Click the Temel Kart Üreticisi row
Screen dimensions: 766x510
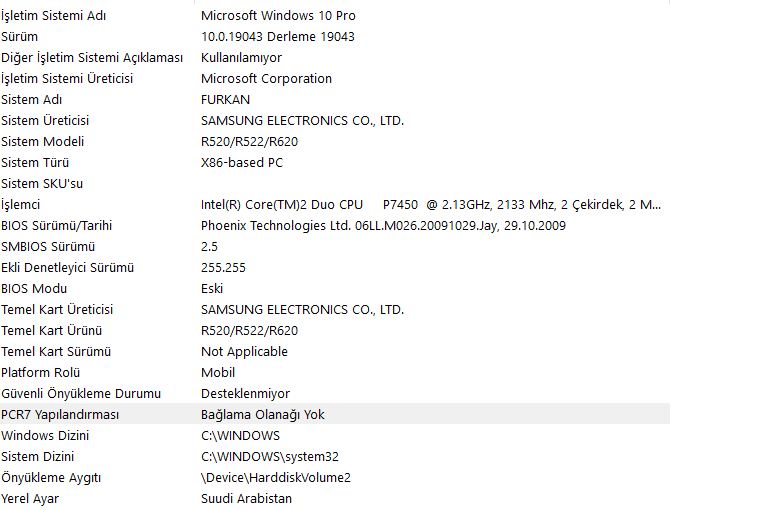pos(335,310)
